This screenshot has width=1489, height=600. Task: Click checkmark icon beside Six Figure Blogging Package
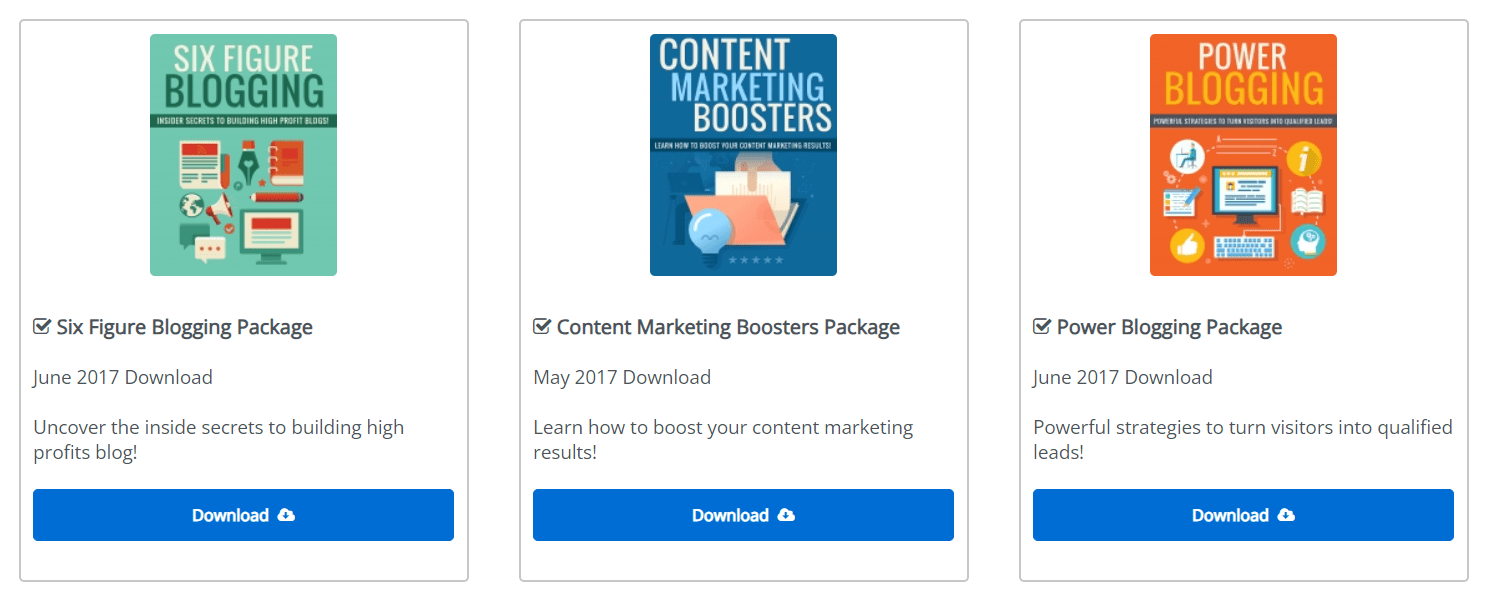point(42,327)
